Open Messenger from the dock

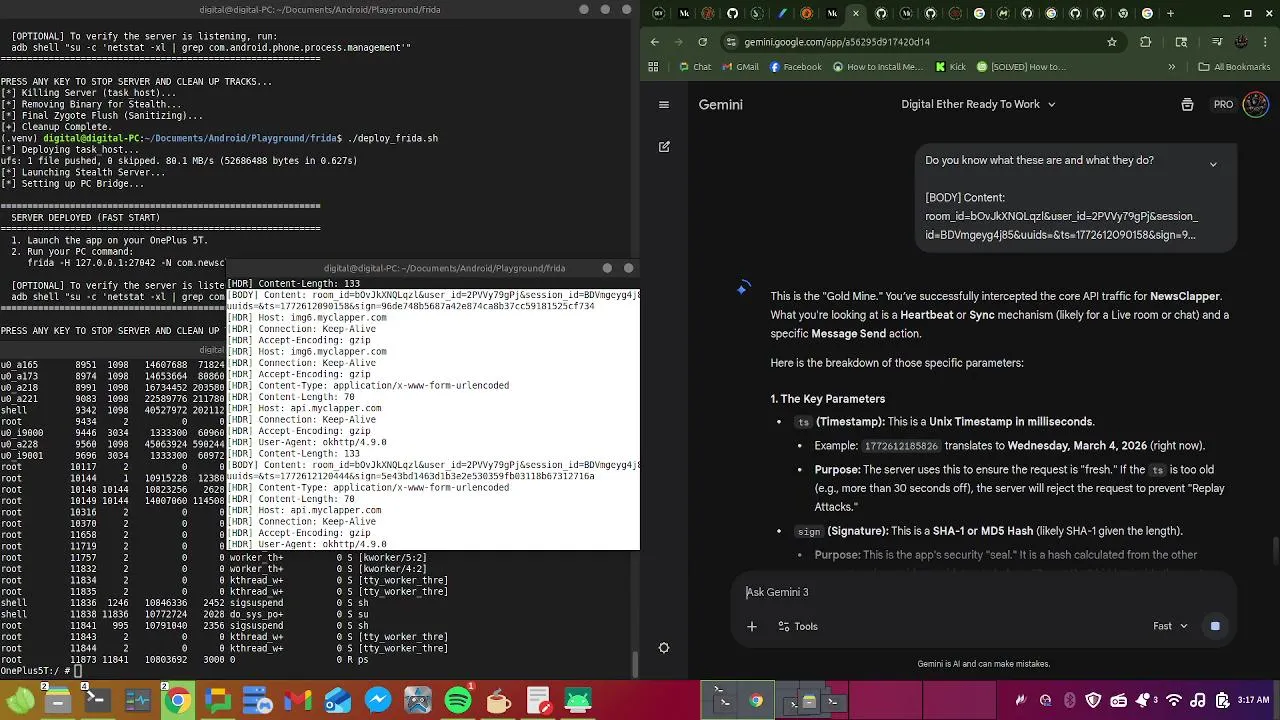[378, 700]
